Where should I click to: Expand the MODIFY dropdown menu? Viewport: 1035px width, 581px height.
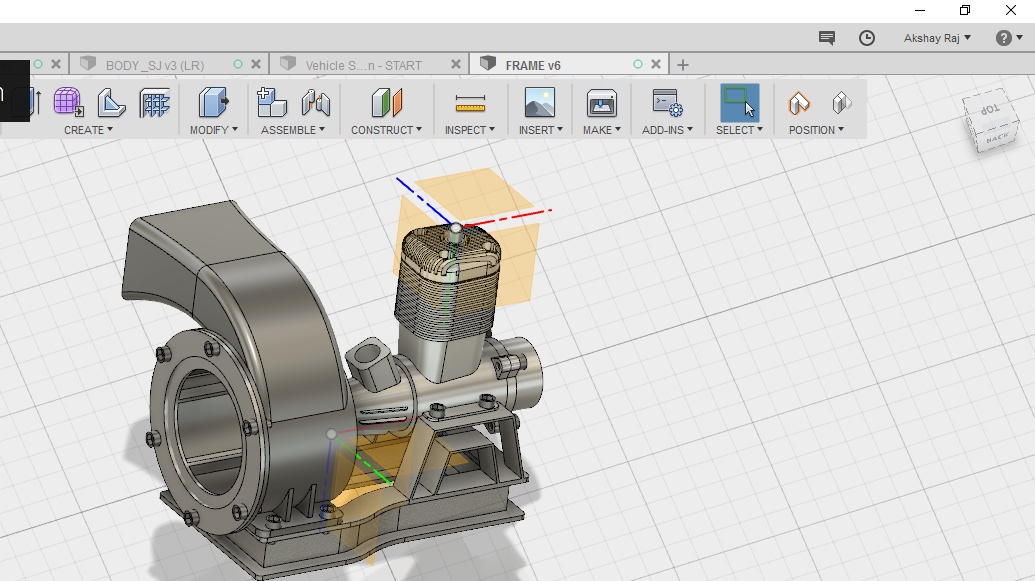tap(213, 130)
